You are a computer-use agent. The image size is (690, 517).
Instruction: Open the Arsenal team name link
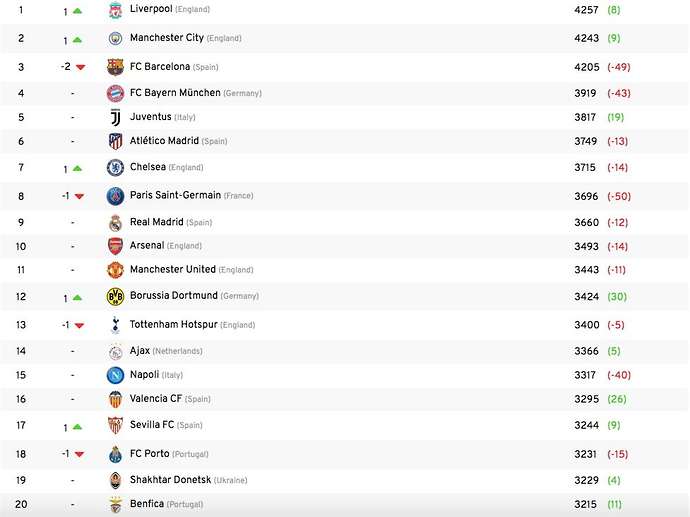coord(147,246)
